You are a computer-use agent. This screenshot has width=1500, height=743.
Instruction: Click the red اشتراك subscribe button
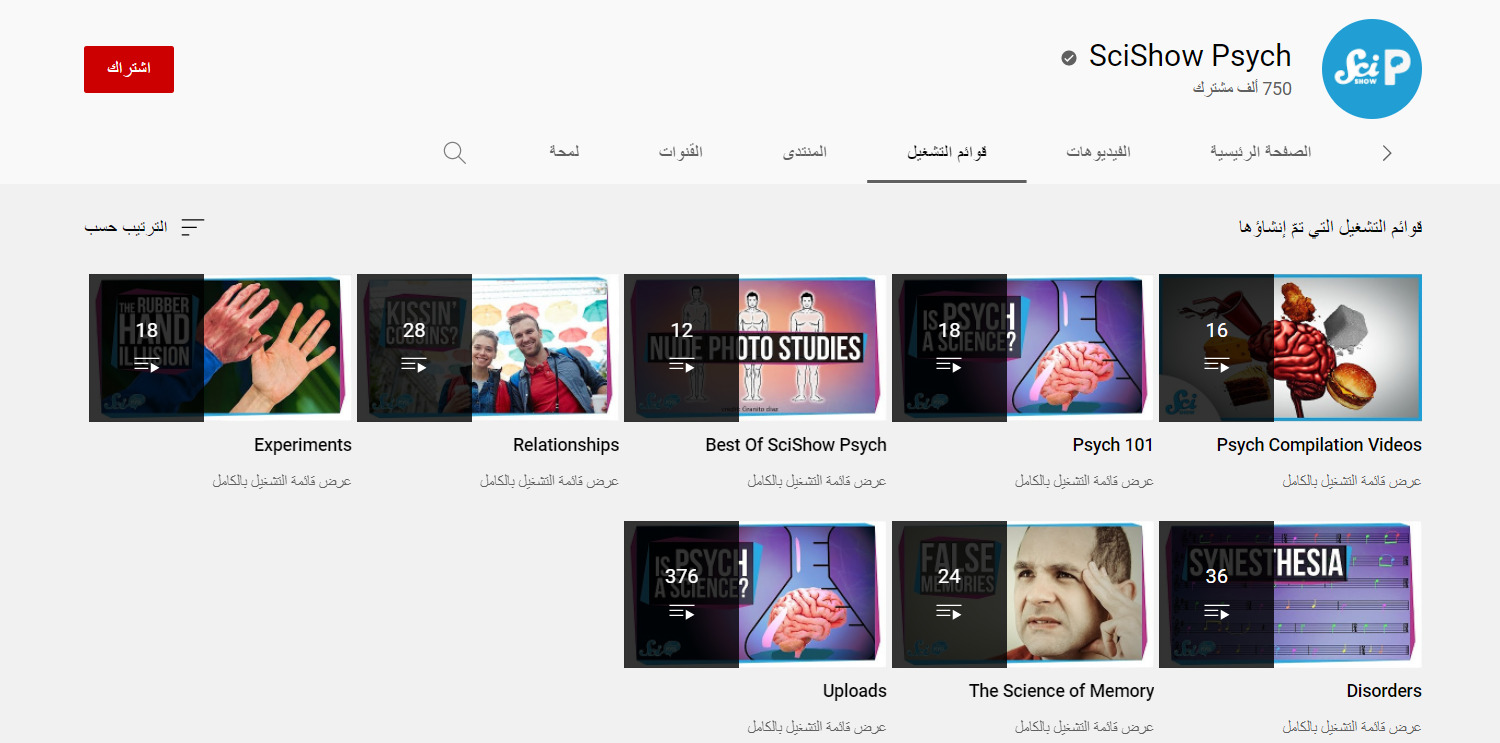click(x=128, y=69)
